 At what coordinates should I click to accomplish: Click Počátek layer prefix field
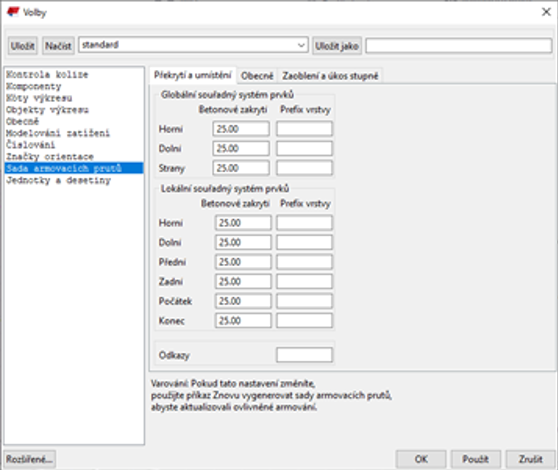[304, 301]
